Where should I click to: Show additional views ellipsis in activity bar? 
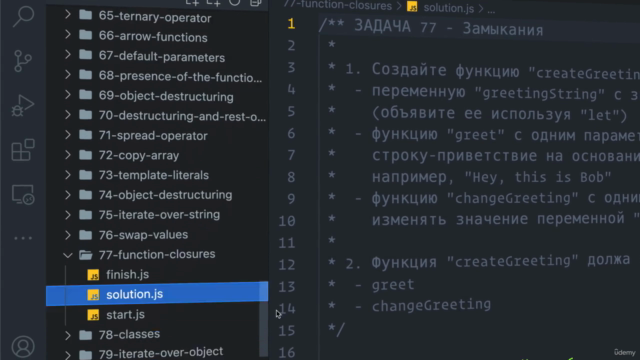coord(23,238)
